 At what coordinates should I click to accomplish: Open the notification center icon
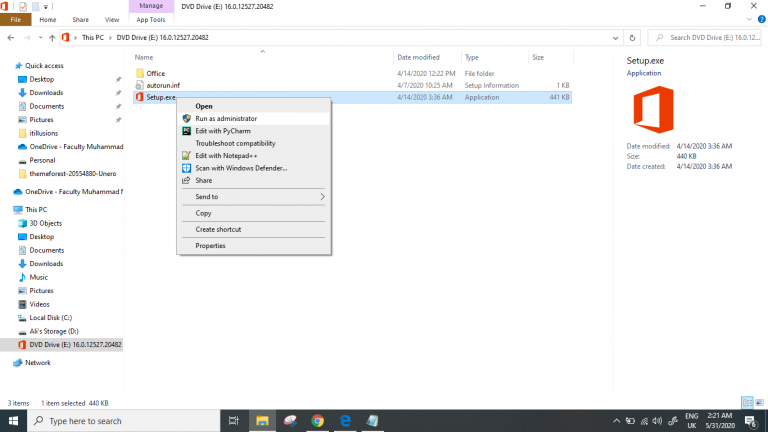click(x=751, y=421)
